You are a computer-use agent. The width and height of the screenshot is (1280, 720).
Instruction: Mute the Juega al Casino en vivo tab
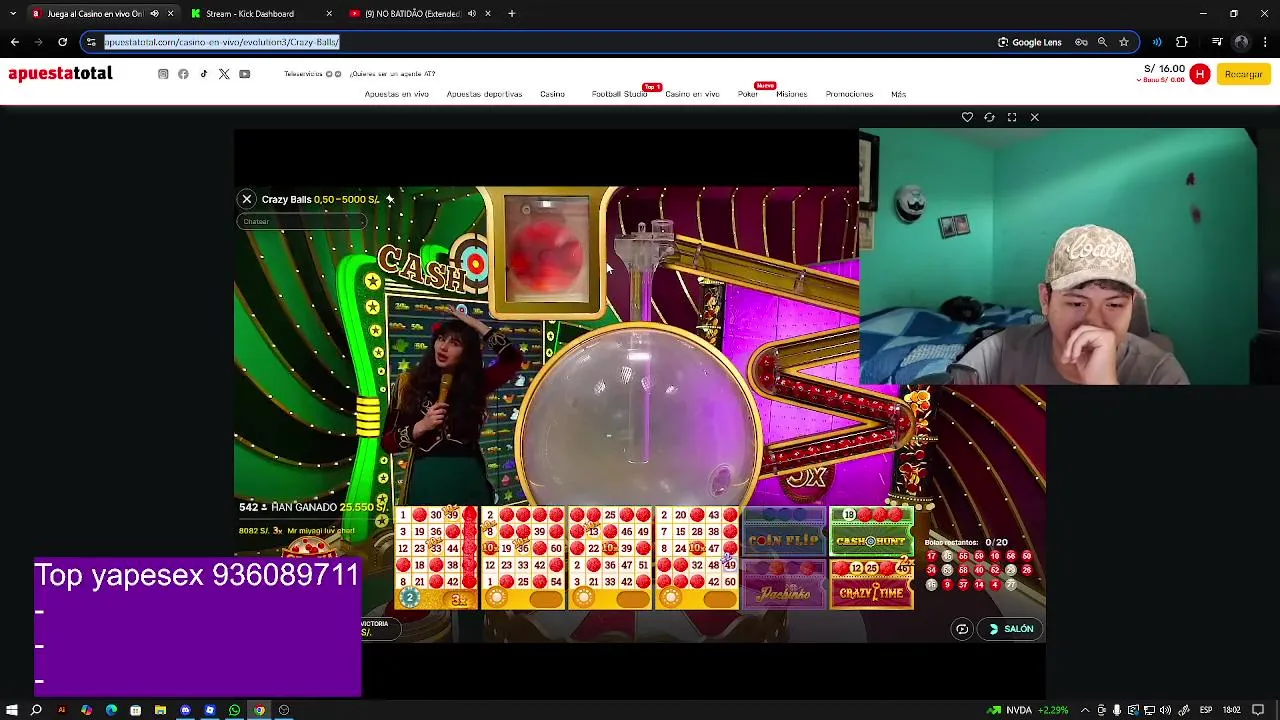[x=154, y=14]
